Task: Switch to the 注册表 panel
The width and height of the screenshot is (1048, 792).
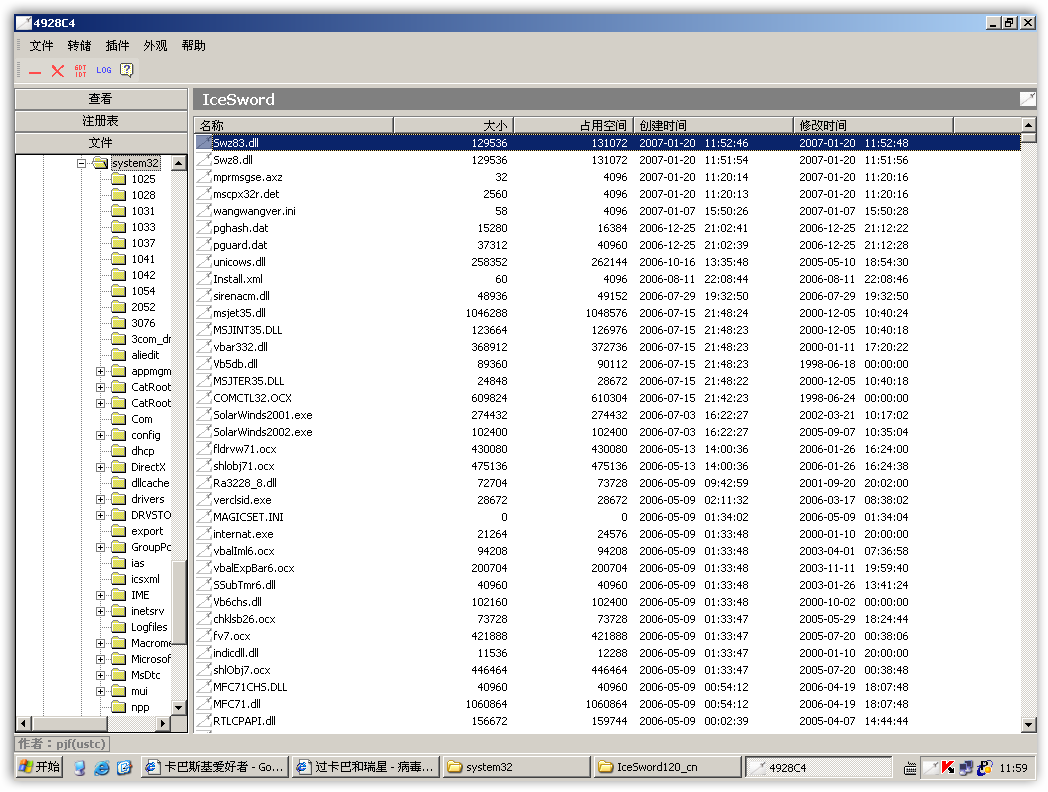Action: [101, 121]
